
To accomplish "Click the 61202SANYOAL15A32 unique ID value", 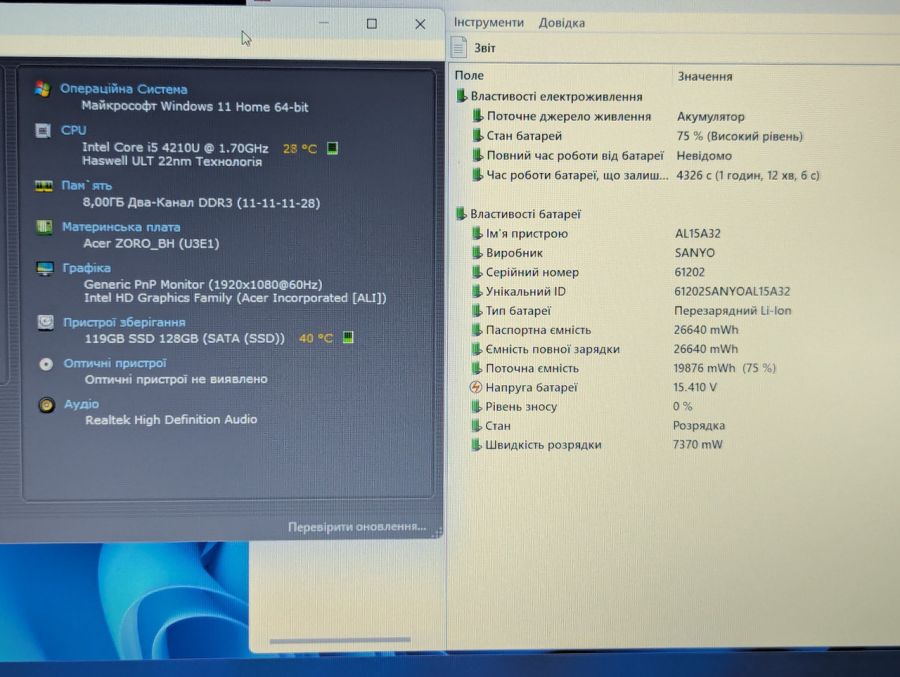I will pos(732,291).
